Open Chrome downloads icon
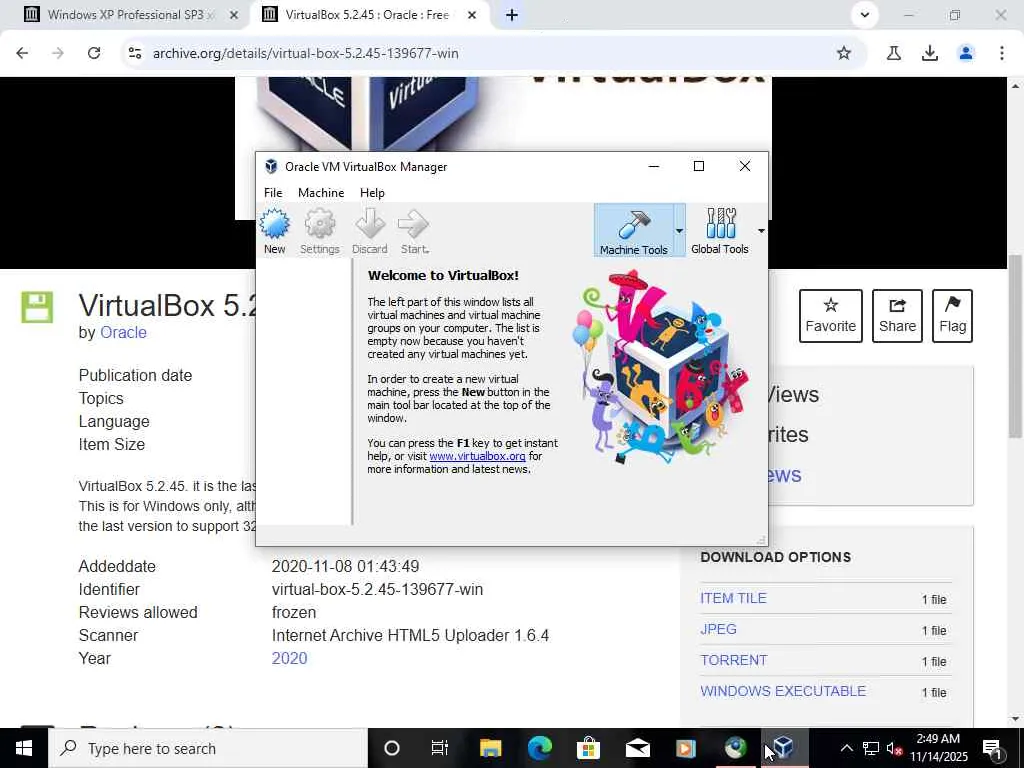The width and height of the screenshot is (1024, 768). (930, 53)
